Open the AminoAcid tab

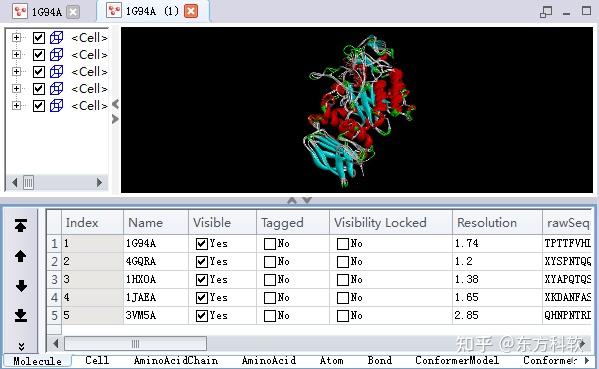tap(269, 360)
